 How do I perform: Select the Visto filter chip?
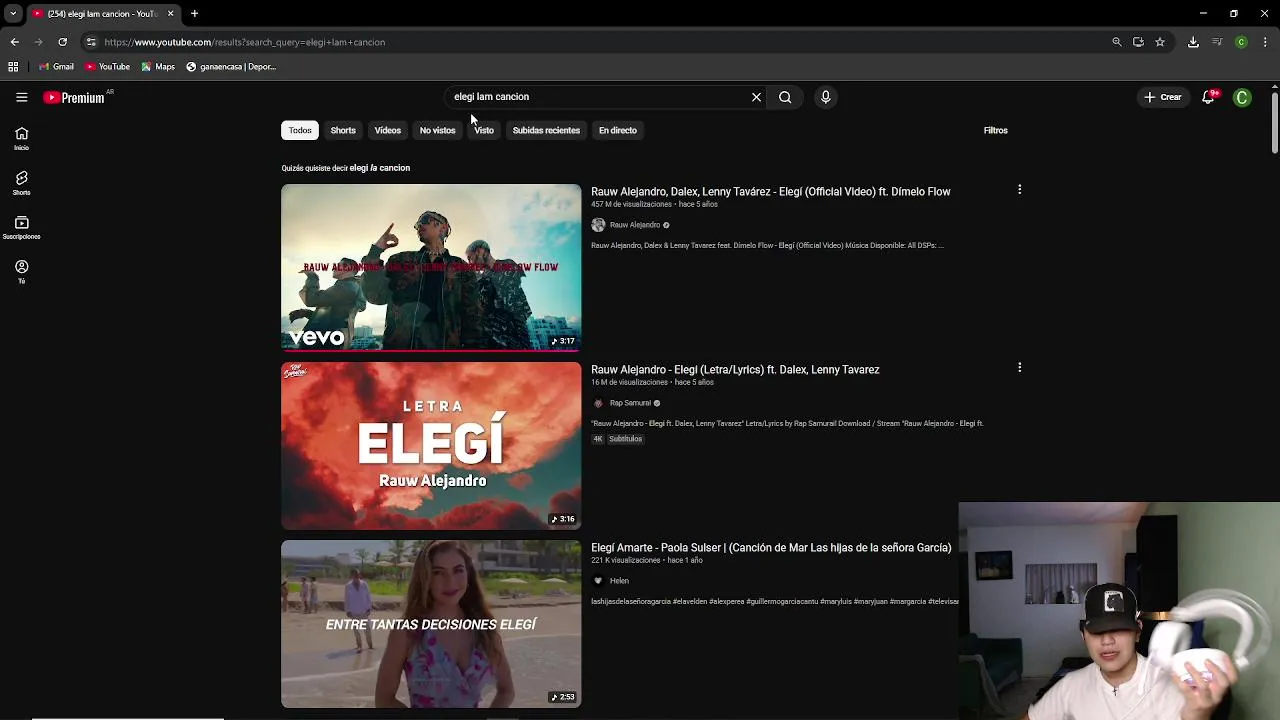pos(484,130)
